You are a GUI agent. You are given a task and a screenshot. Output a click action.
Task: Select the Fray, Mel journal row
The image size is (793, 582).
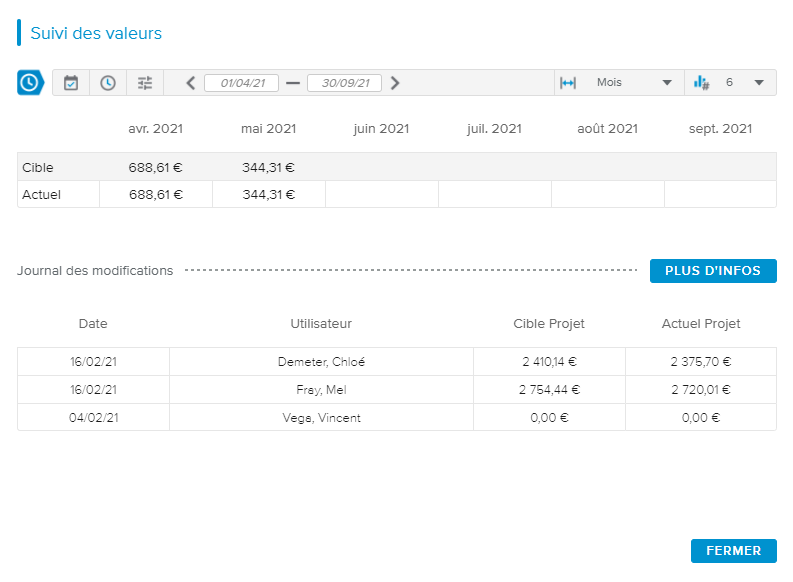(321, 390)
